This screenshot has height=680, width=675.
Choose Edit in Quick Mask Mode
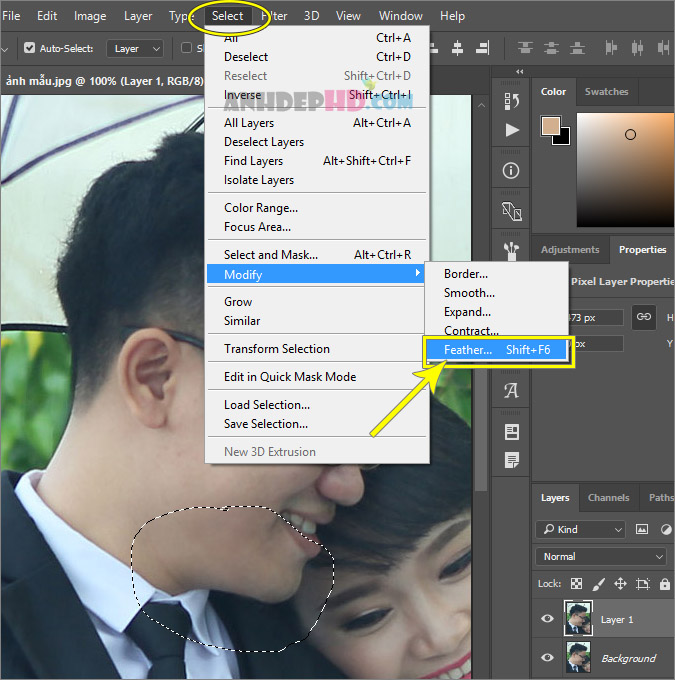[x=317, y=377]
